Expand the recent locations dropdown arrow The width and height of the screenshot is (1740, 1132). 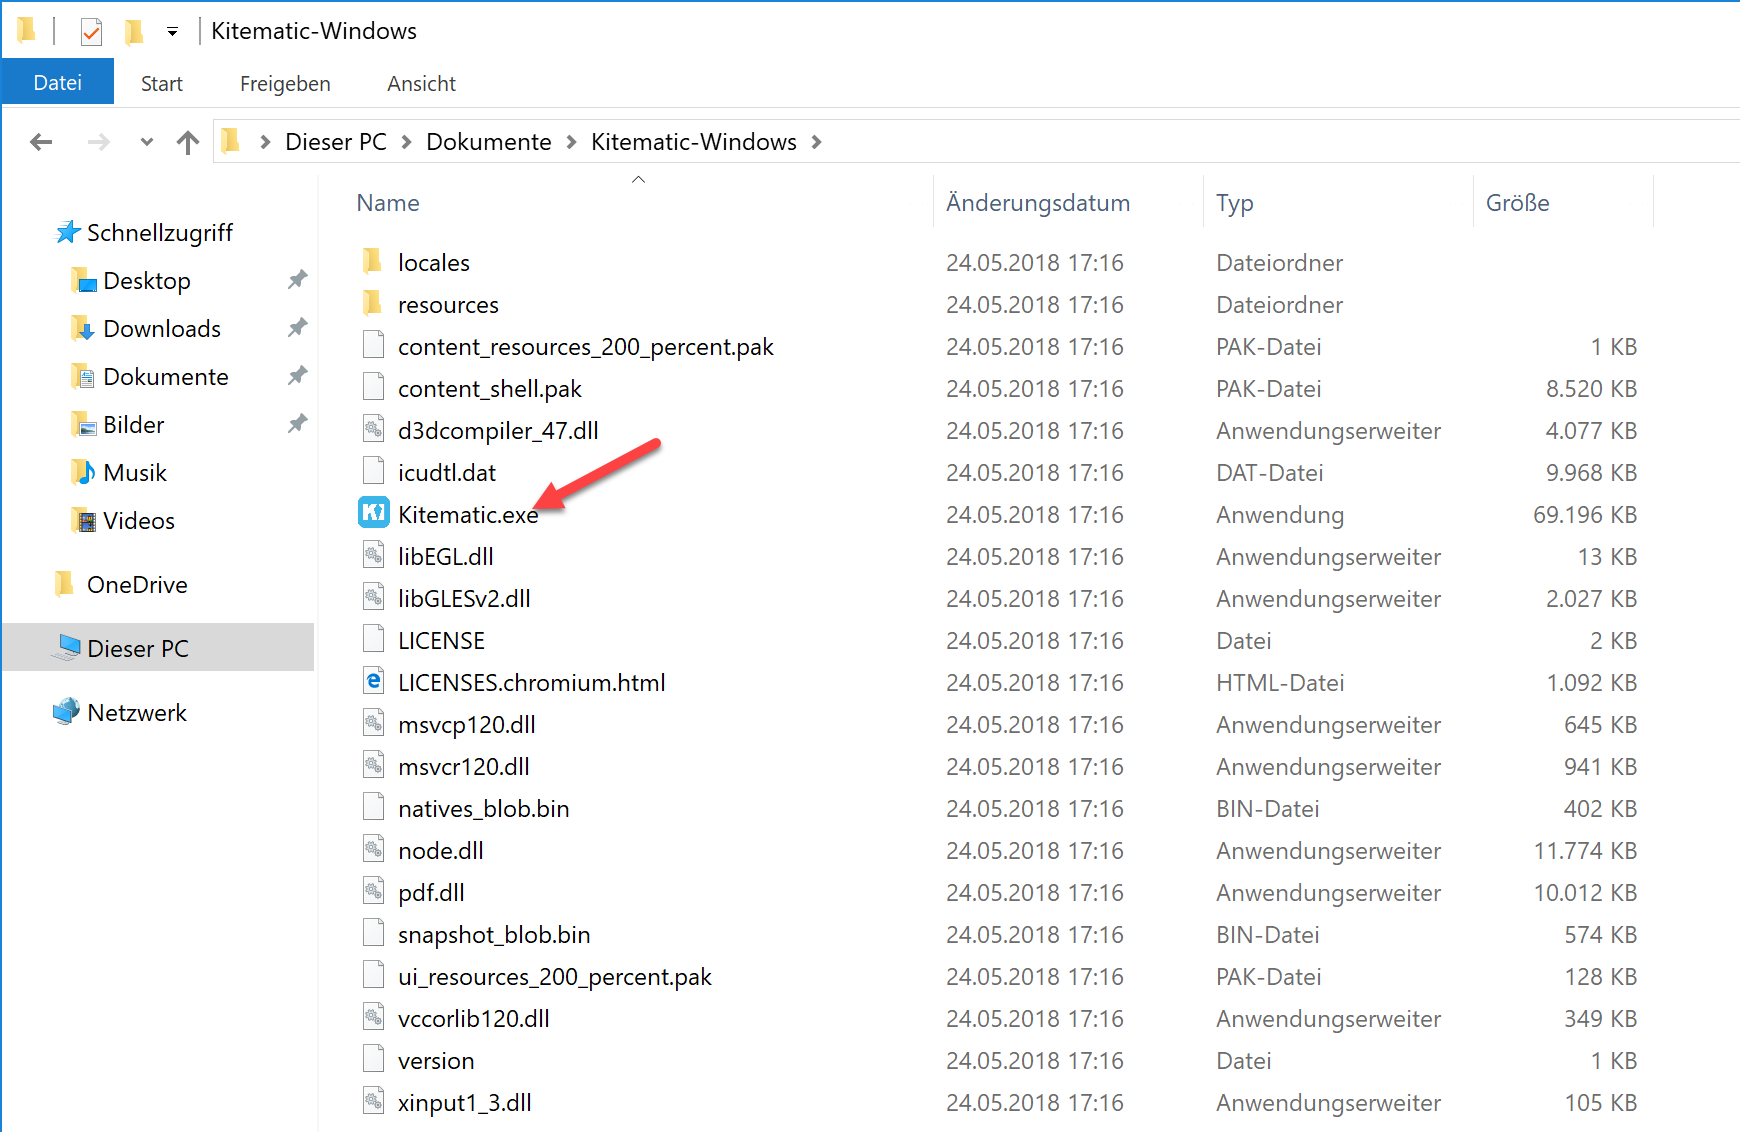tap(146, 142)
